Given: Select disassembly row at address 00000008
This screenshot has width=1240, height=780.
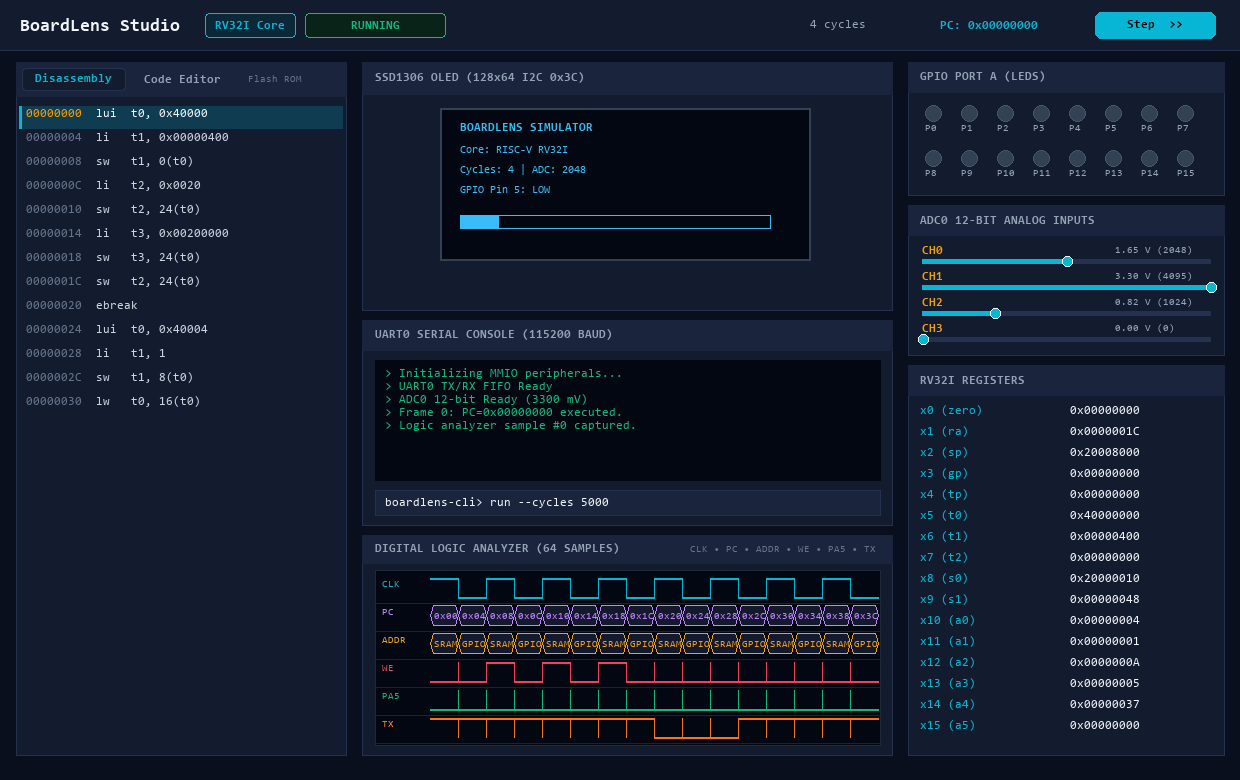Looking at the screenshot, I should pos(181,161).
